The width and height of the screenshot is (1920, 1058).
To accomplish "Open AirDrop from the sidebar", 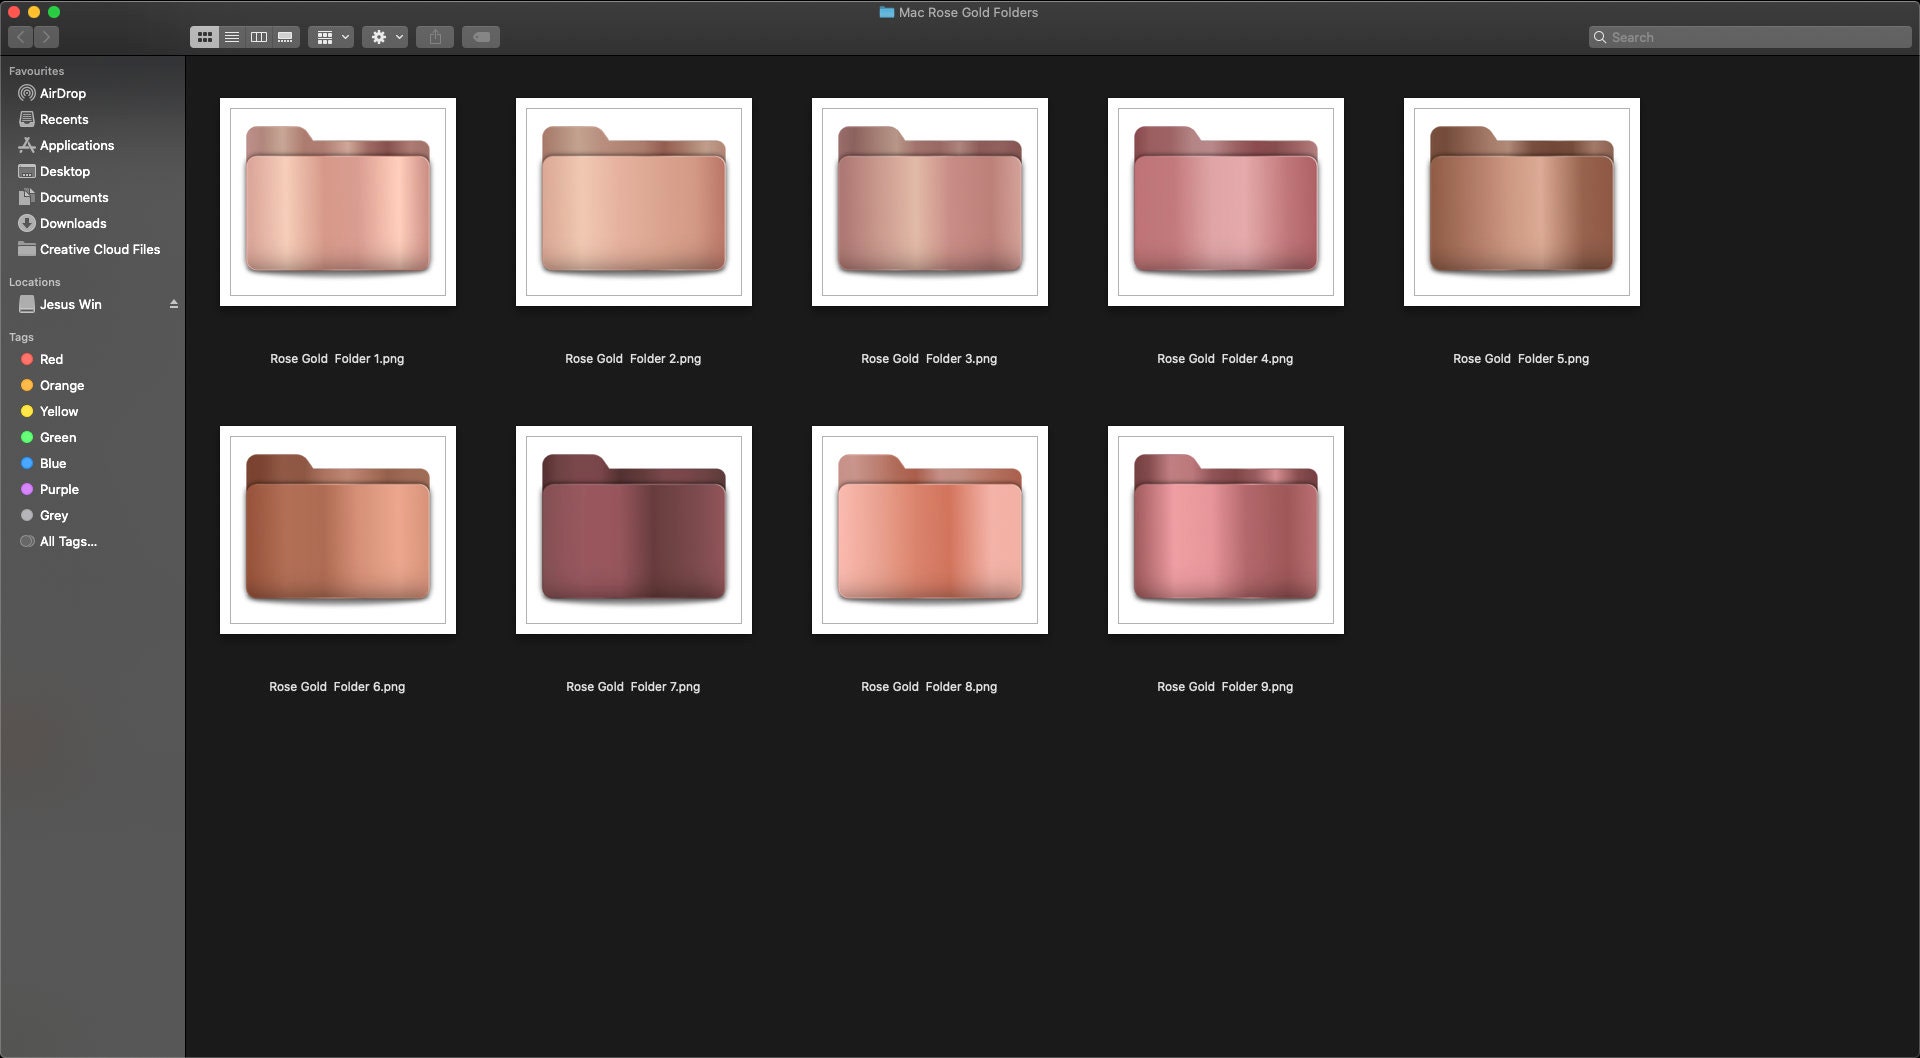I will click(64, 93).
